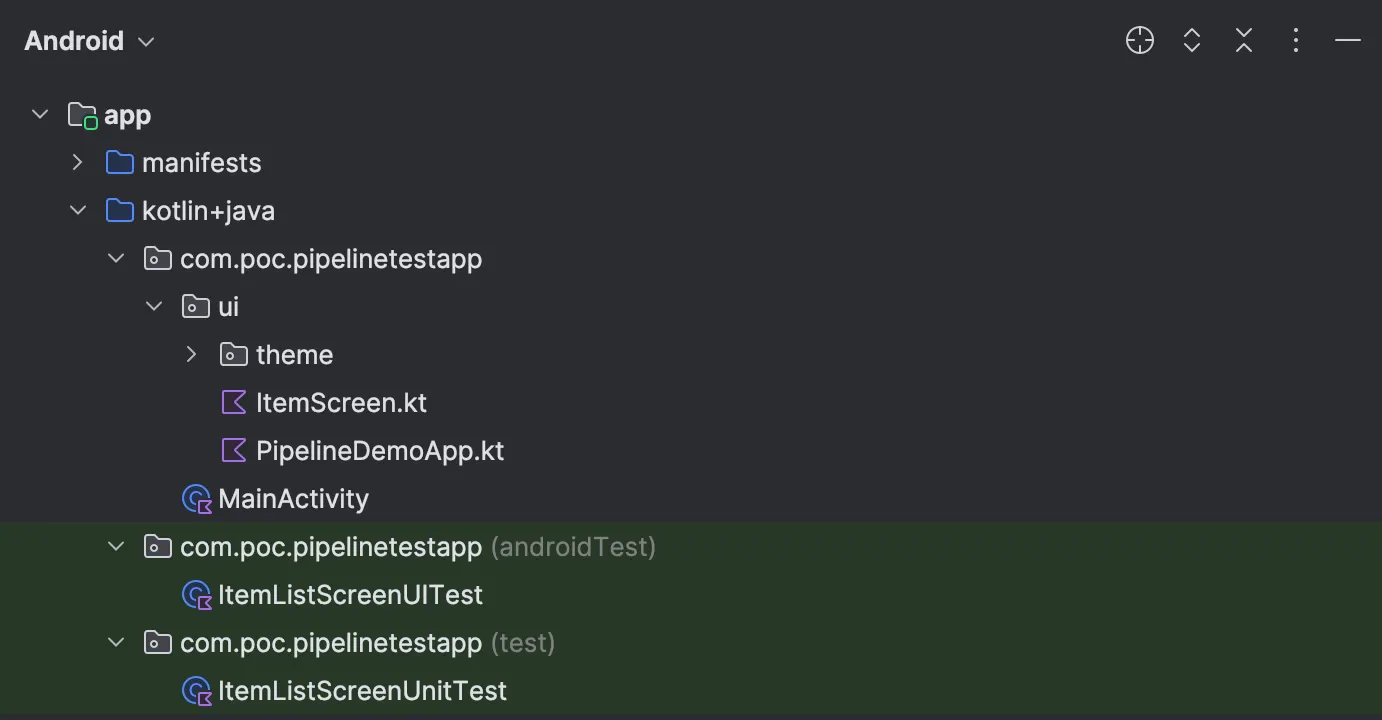
Task: Click the Kotlin file icon beside PipelineDemoApp.kt
Action: [233, 450]
